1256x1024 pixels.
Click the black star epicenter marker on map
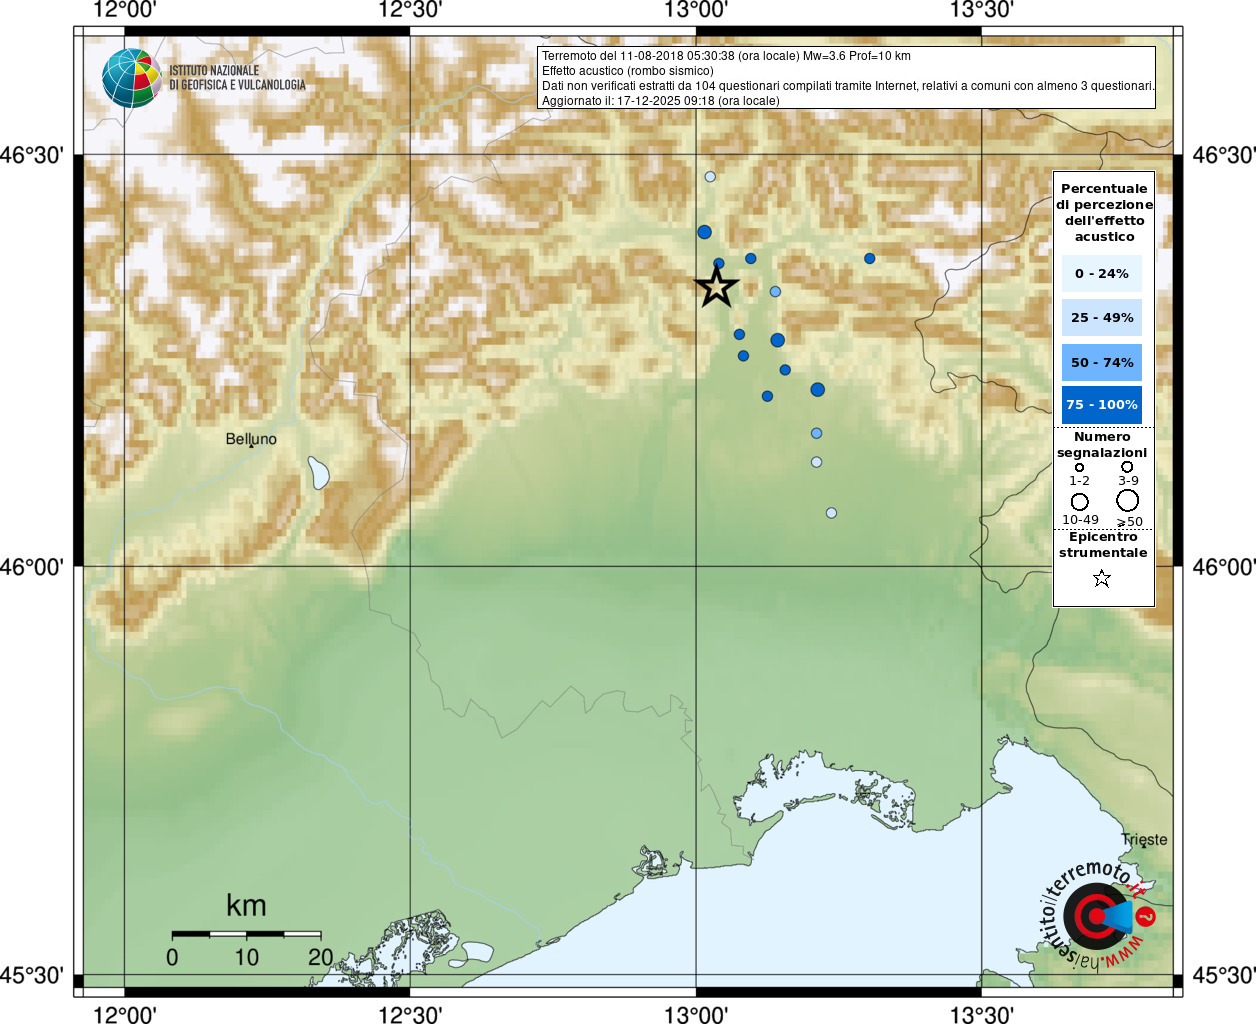pyautogui.click(x=716, y=287)
